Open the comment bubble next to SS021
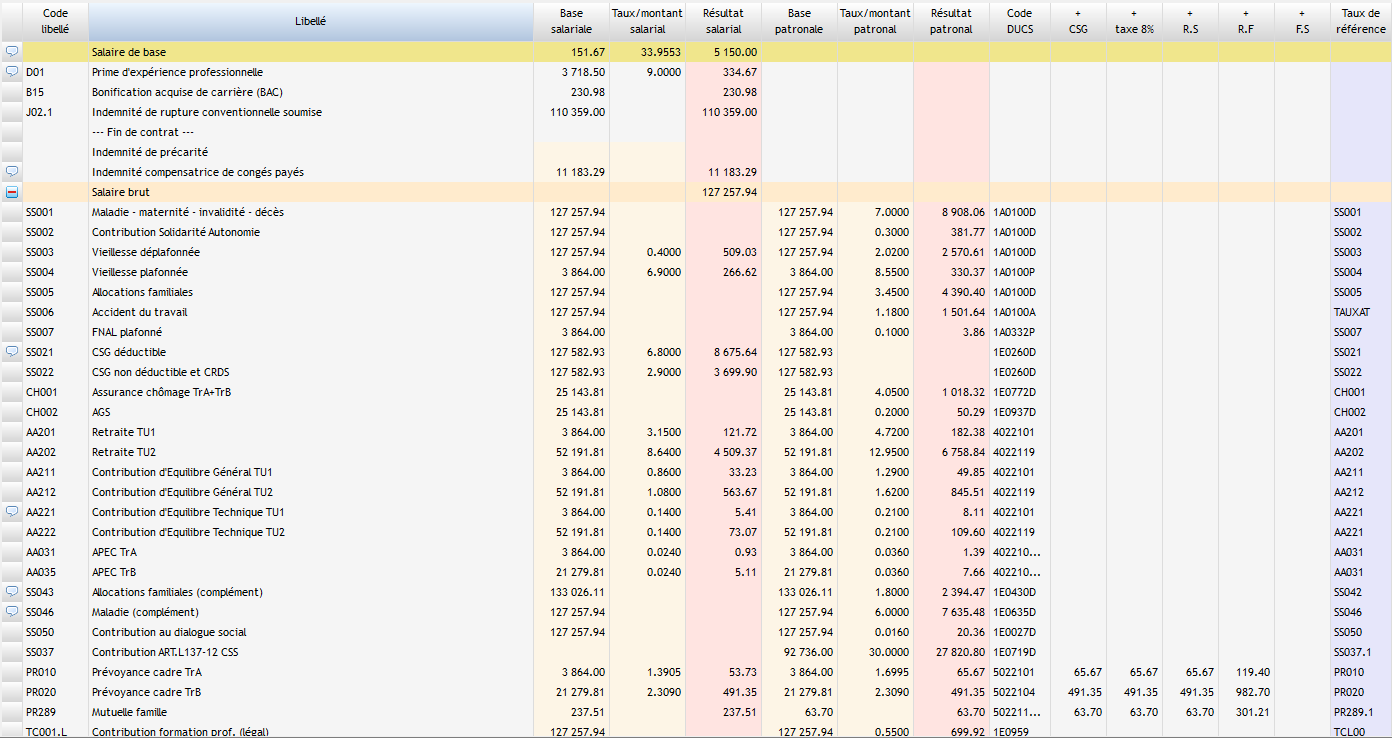The image size is (1392, 738). tap(12, 352)
